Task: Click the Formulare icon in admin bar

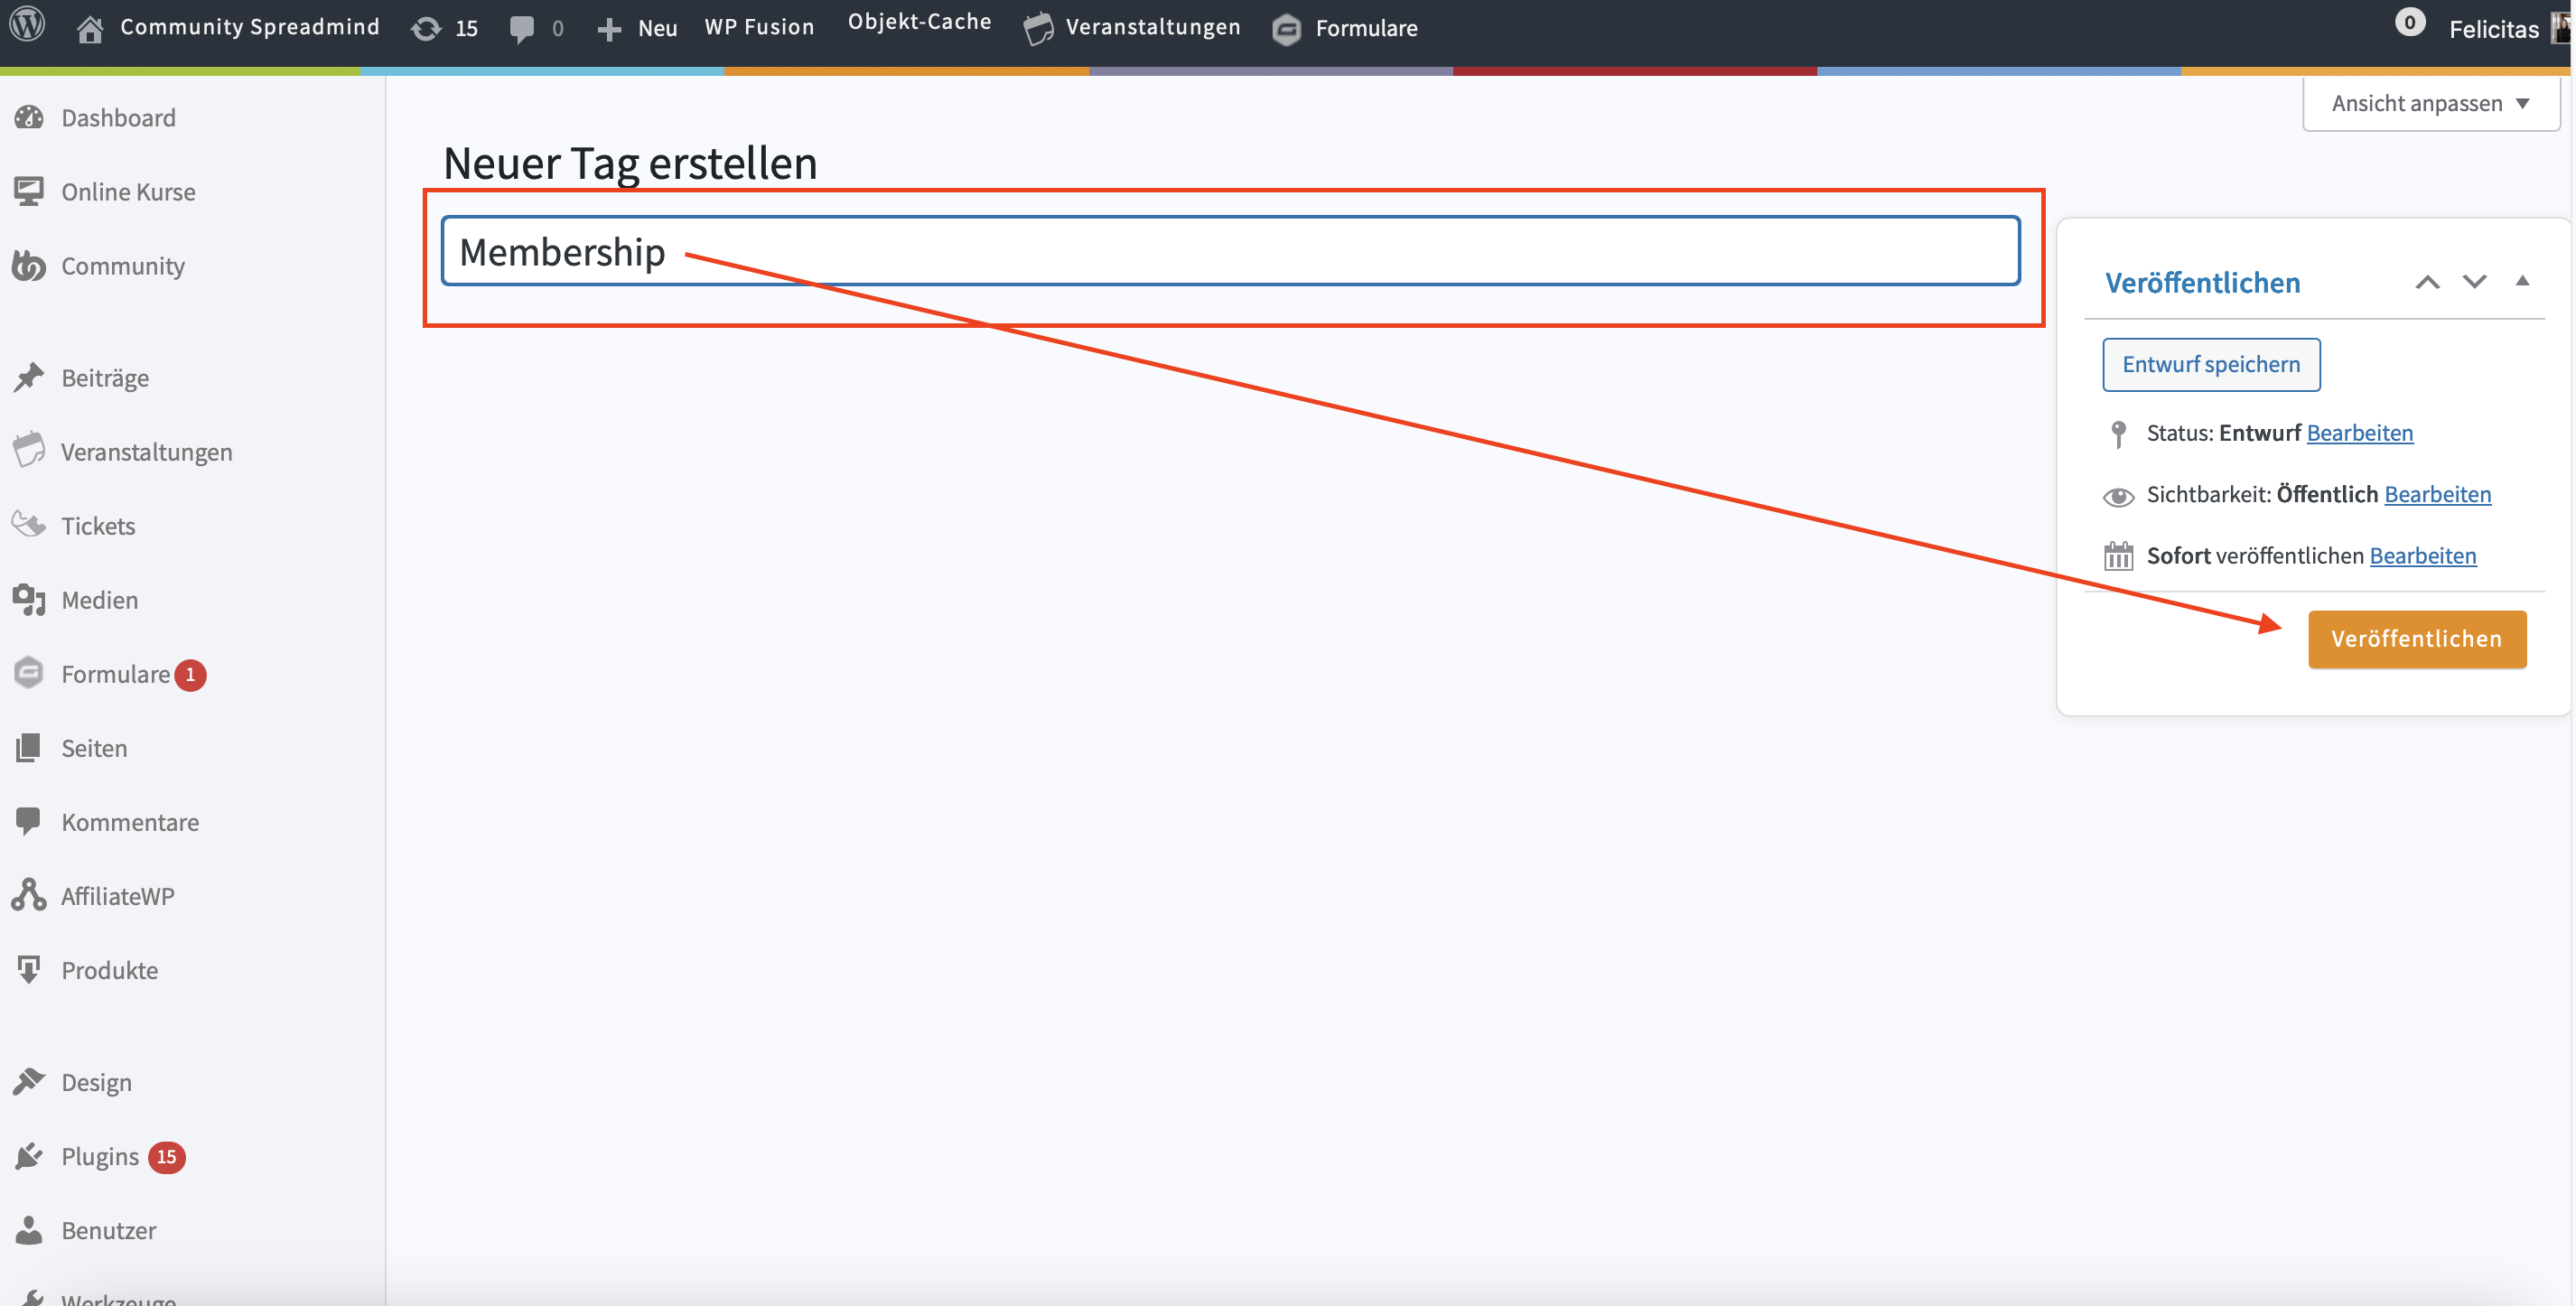Action: [x=1287, y=29]
